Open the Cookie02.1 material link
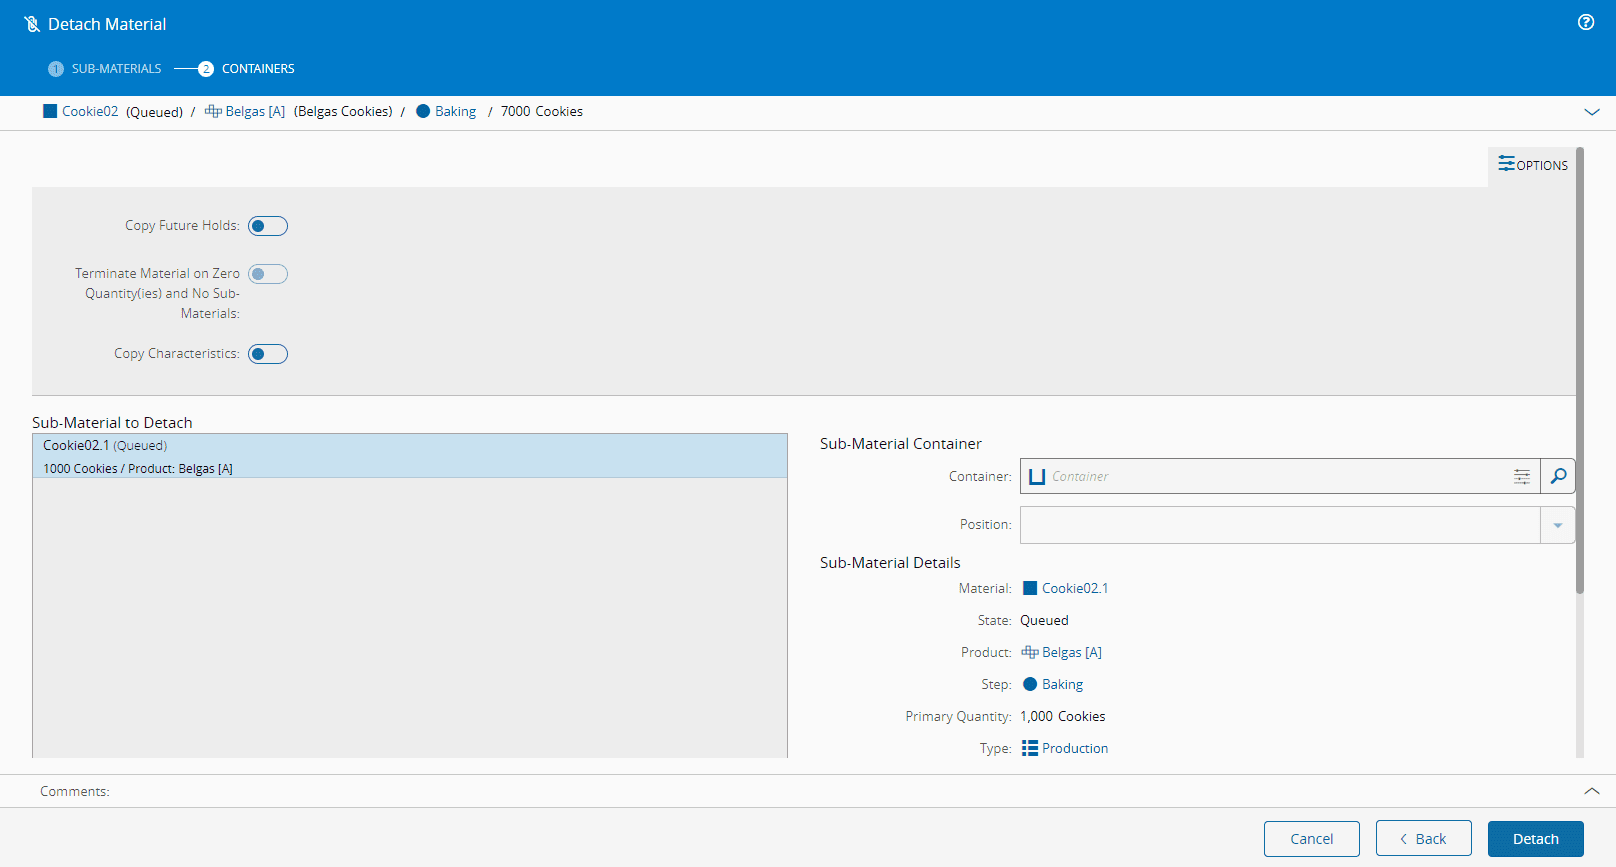Screen dimensions: 1616x867 (1074, 588)
